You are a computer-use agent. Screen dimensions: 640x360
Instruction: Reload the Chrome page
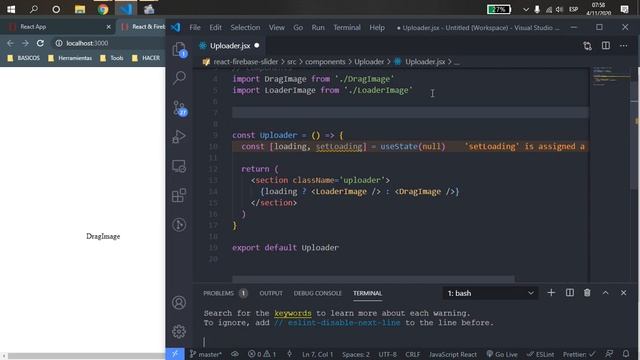point(40,43)
